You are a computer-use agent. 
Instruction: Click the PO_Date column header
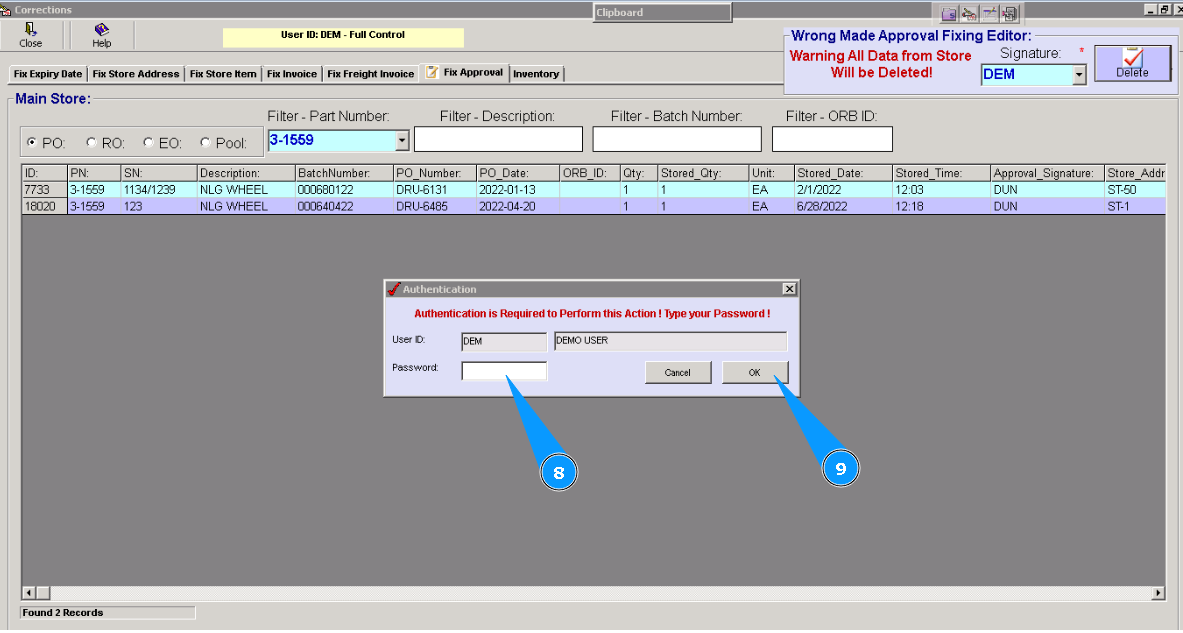point(518,174)
